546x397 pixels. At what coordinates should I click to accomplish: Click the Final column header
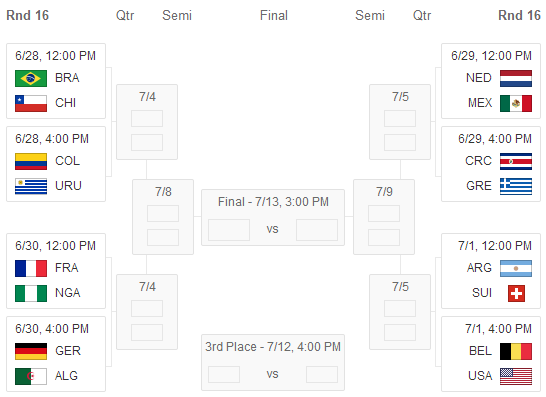274,15
